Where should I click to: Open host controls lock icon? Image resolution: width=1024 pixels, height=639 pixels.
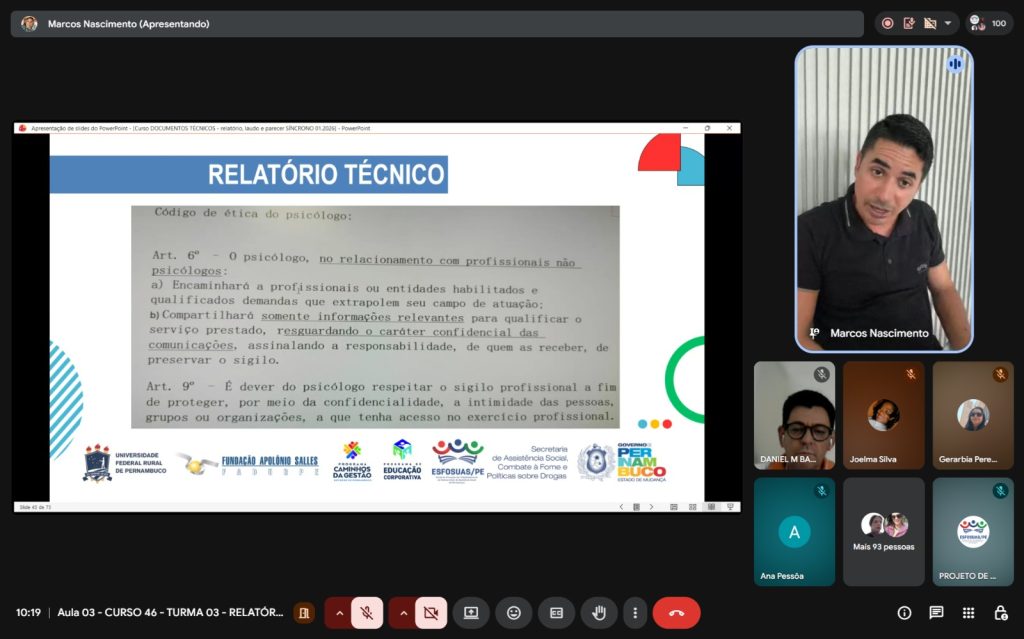tap(1000, 613)
